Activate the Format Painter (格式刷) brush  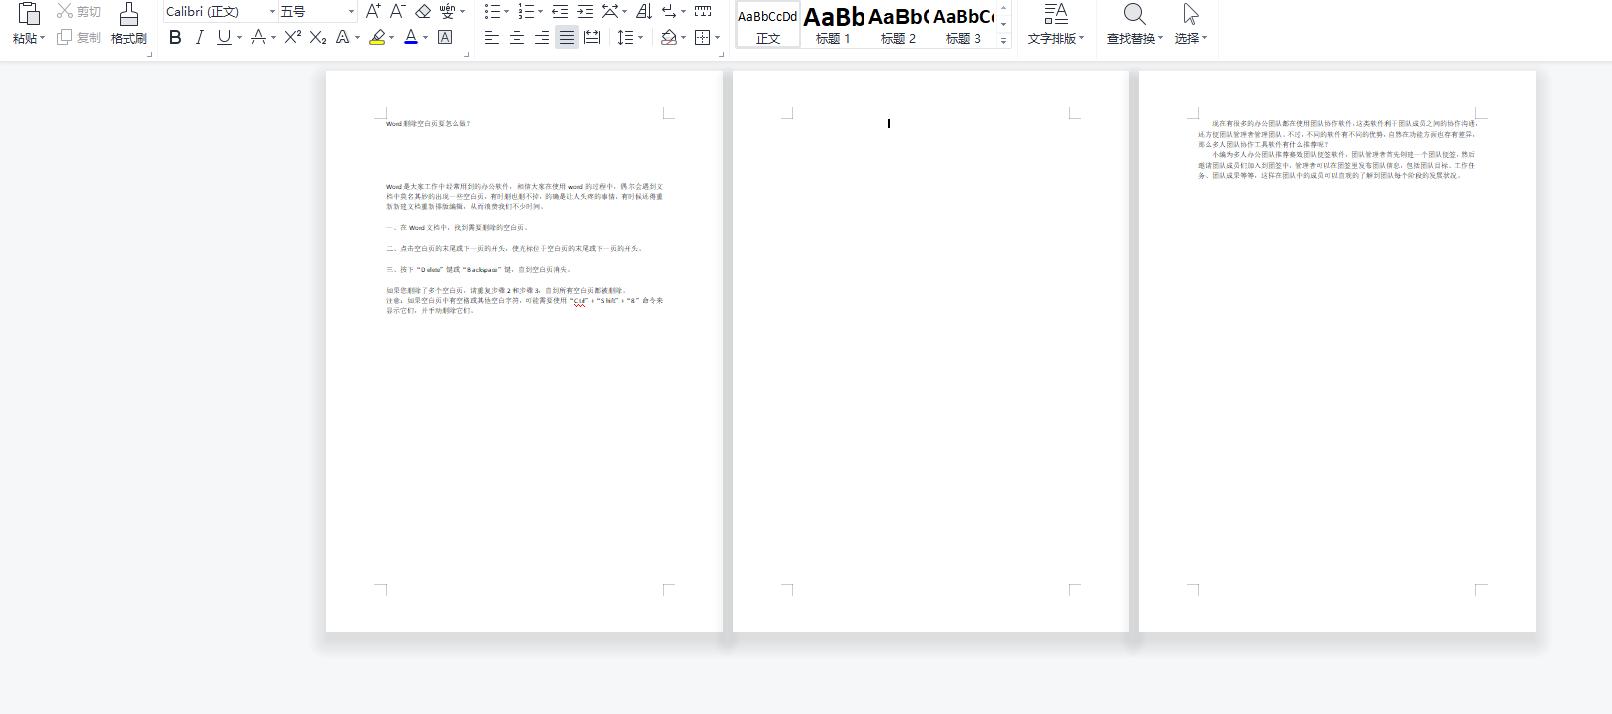(x=129, y=24)
